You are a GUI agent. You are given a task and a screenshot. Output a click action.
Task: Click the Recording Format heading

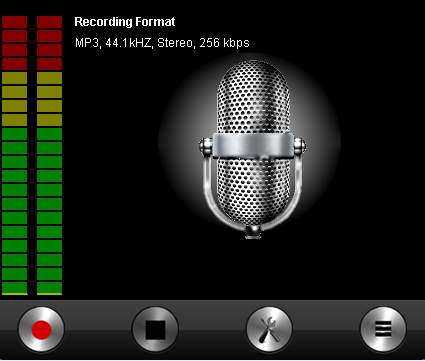(x=125, y=22)
